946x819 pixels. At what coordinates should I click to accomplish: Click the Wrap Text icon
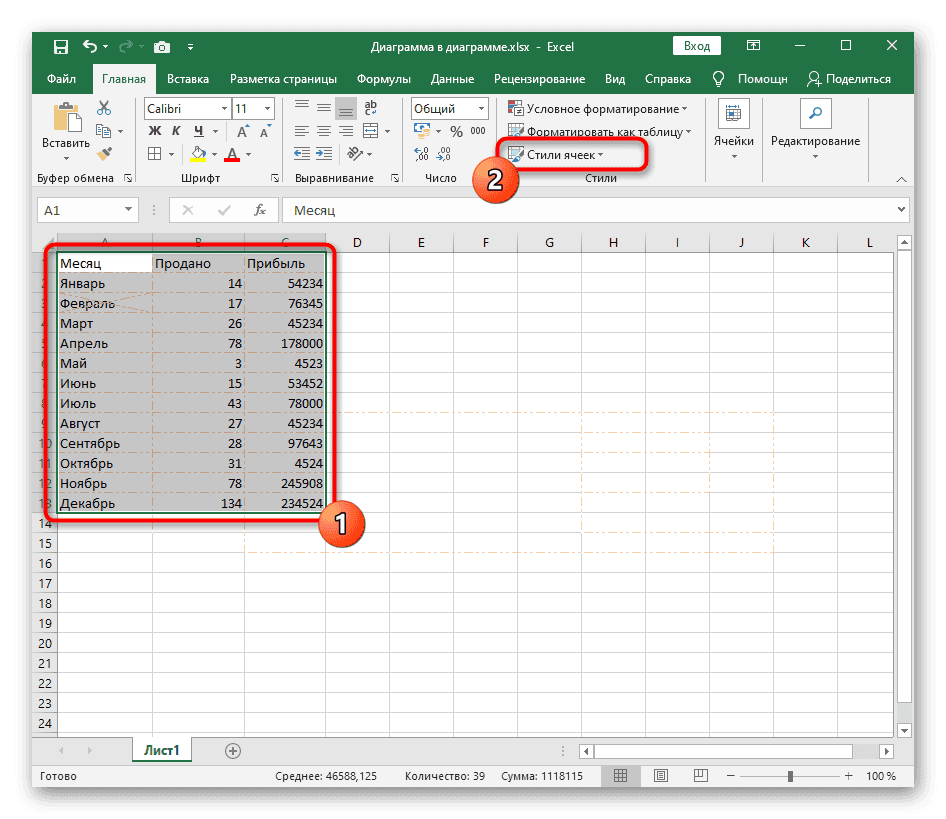click(x=369, y=109)
